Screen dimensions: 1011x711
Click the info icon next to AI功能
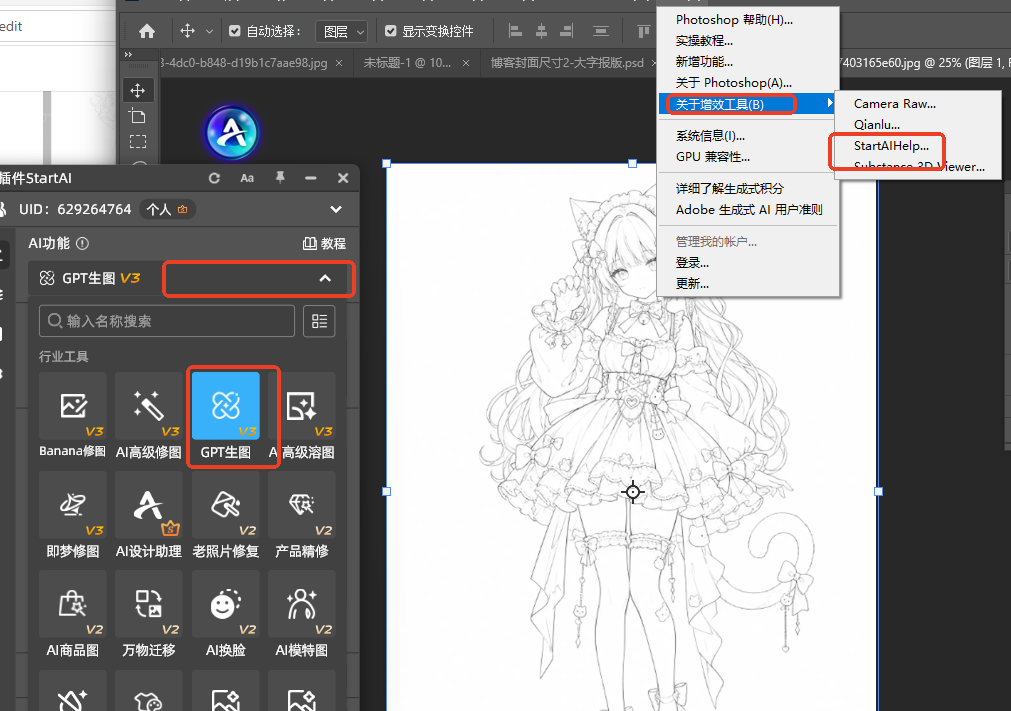[83, 243]
